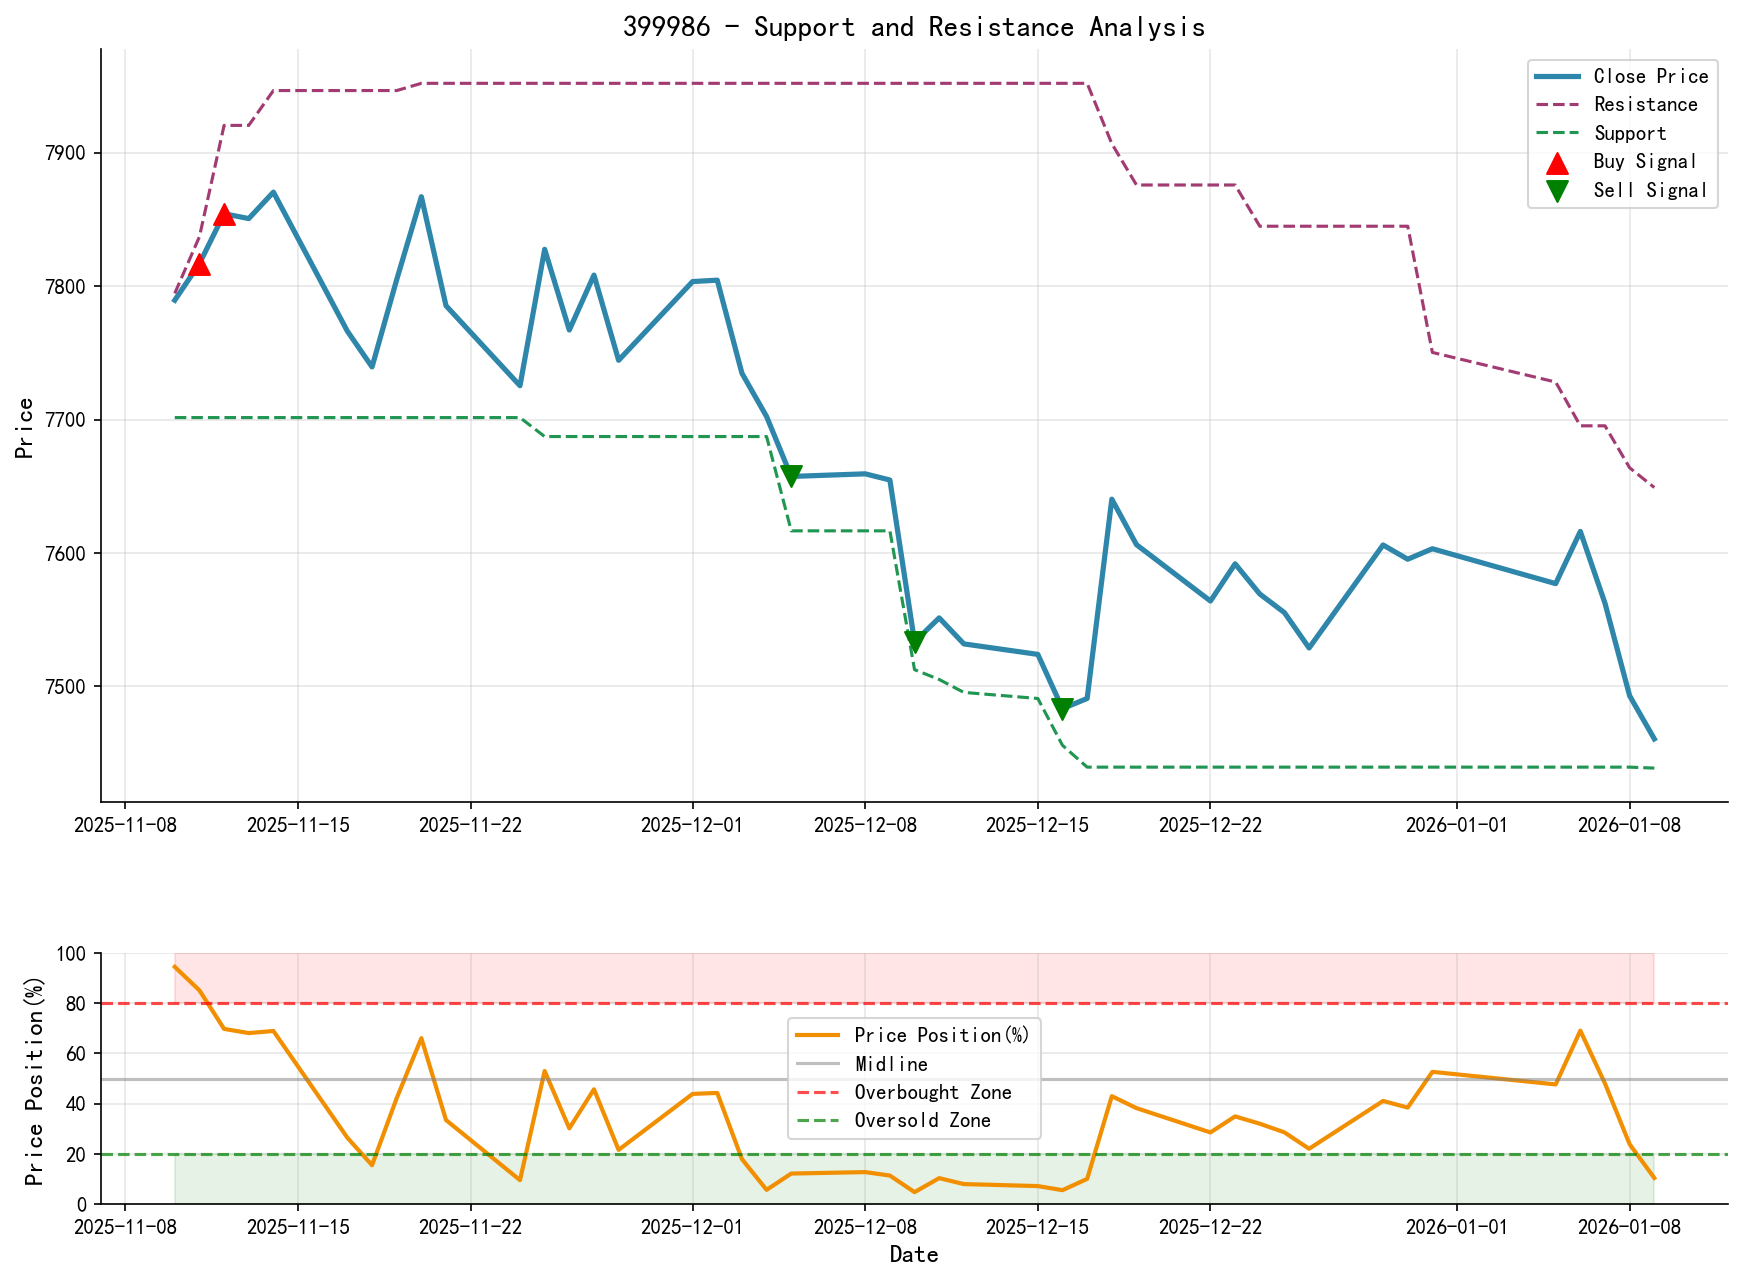1743x1281 pixels.
Task: Click the peak of the Close Price line
Action: click(x=273, y=190)
